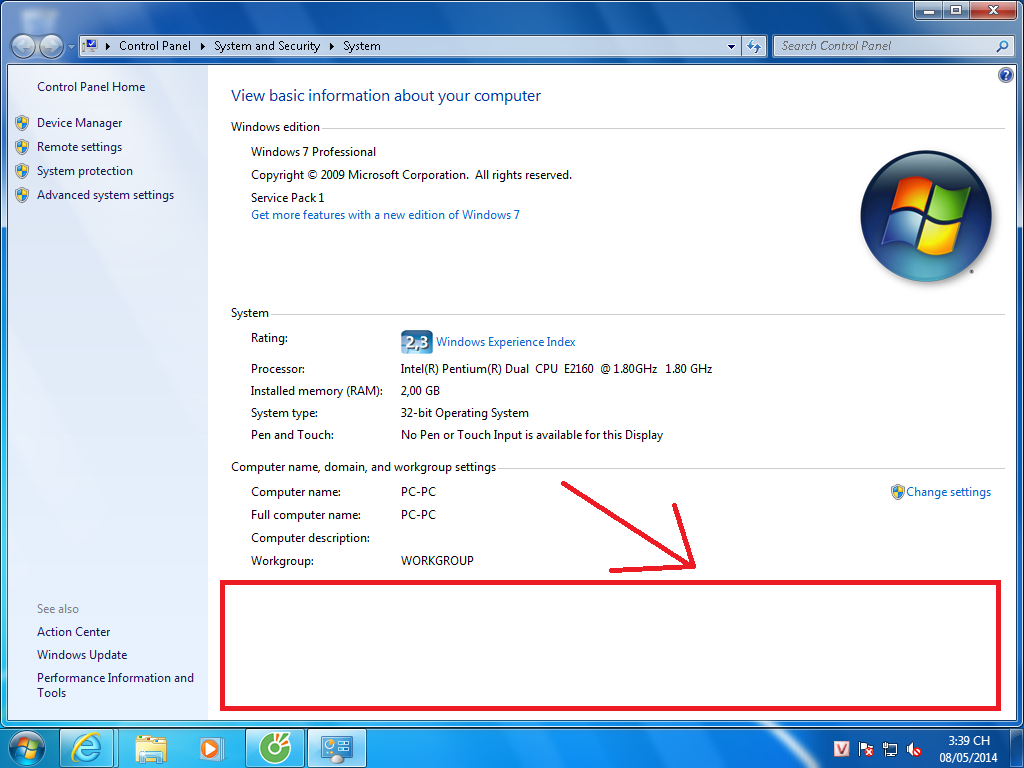Click Windows 7 Professional text
Image resolution: width=1024 pixels, height=768 pixels.
(313, 152)
